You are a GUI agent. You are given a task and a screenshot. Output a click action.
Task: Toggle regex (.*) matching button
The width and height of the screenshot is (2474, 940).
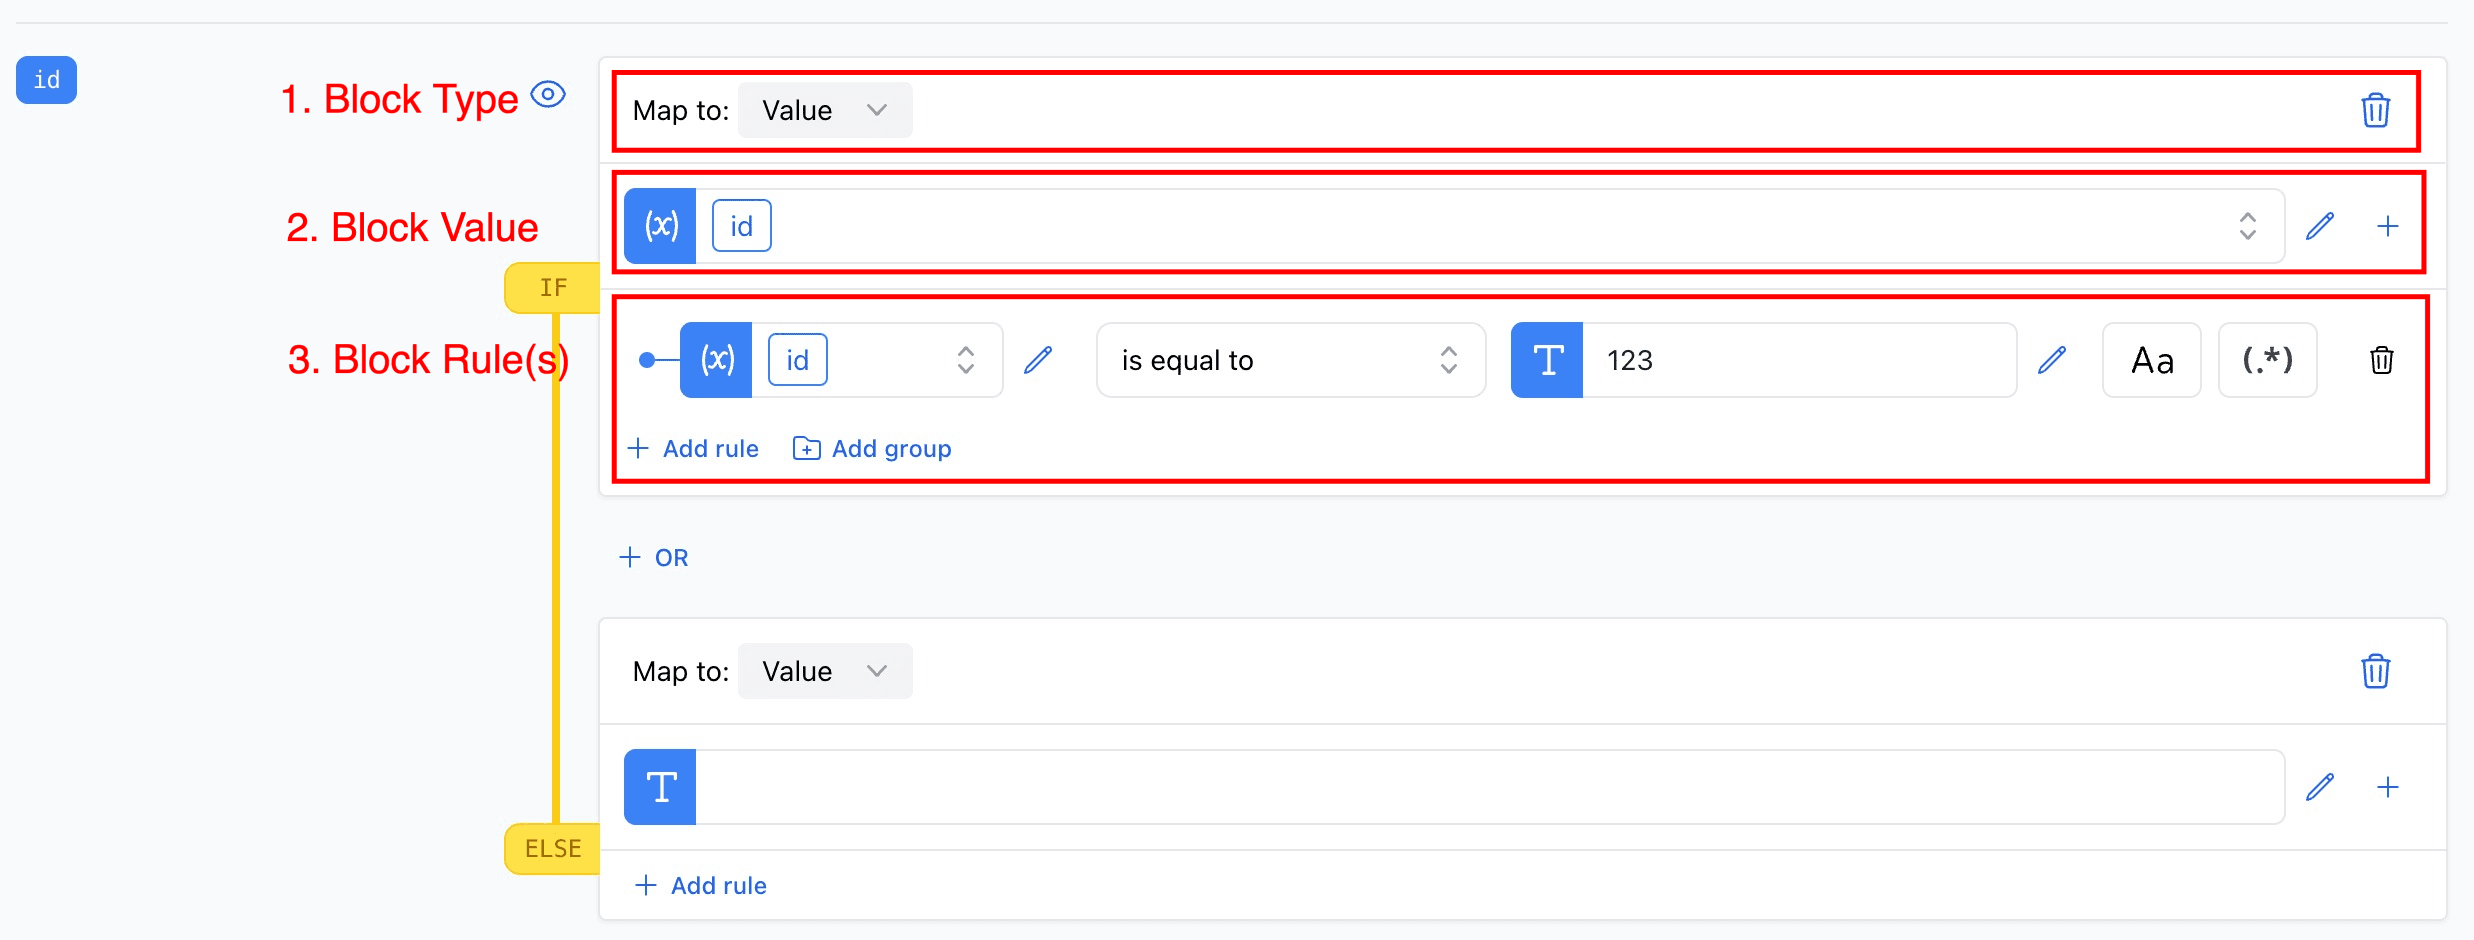tap(2267, 360)
